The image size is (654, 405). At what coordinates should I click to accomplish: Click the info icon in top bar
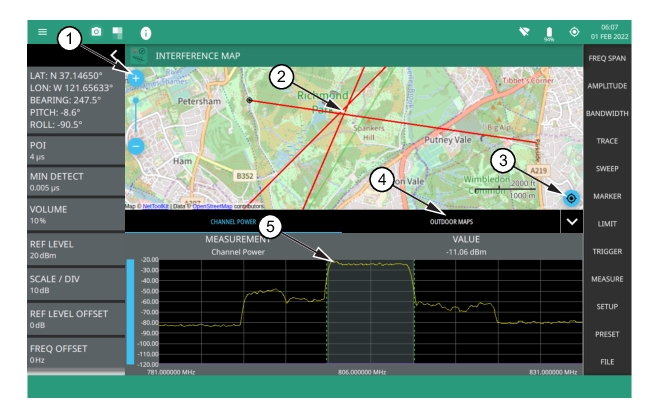(x=146, y=32)
